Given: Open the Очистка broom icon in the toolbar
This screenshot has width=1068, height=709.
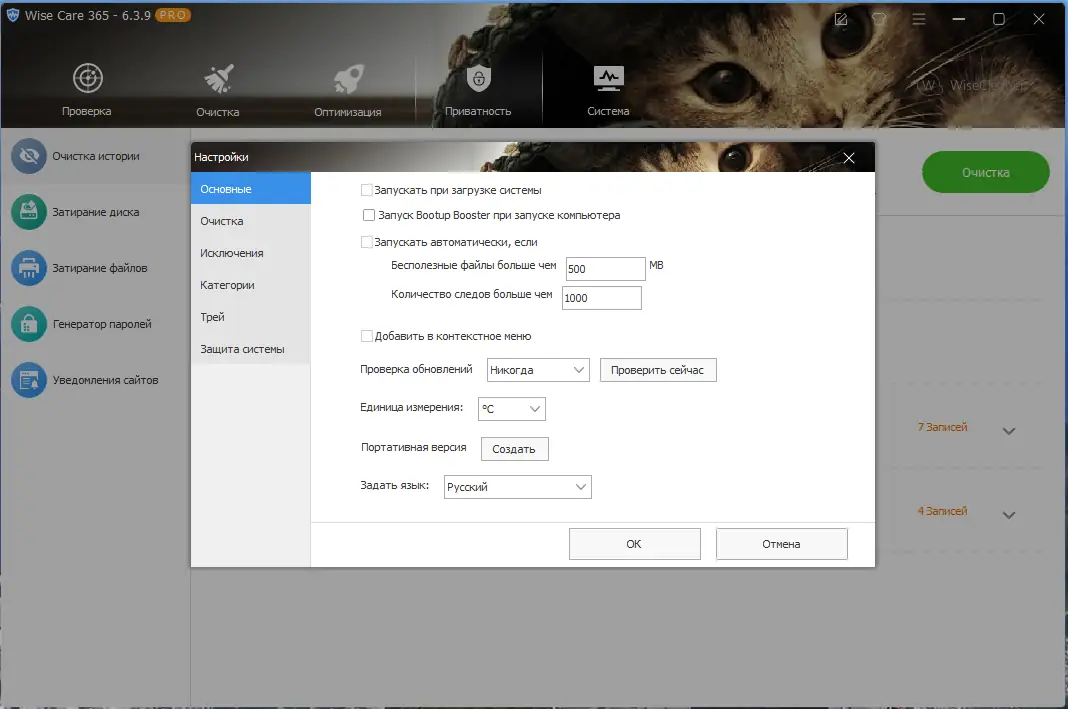Looking at the screenshot, I should point(219,78).
